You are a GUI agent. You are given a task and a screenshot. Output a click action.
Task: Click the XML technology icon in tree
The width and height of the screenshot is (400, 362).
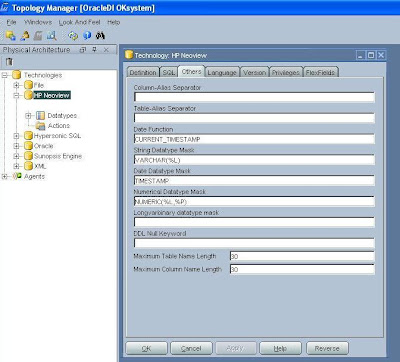coord(29,166)
